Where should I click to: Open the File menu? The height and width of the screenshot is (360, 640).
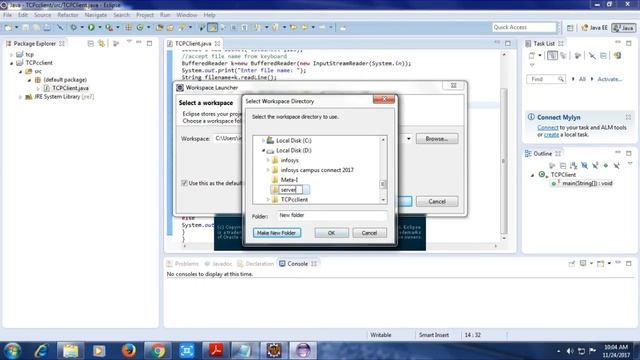pyautogui.click(x=7, y=15)
